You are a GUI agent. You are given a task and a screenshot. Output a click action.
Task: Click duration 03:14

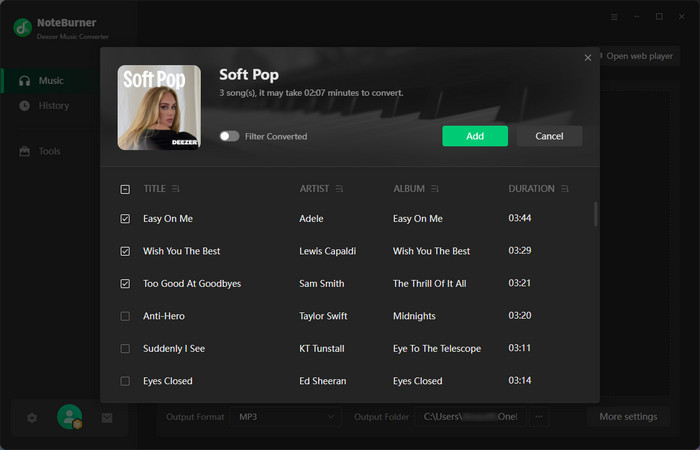point(520,381)
